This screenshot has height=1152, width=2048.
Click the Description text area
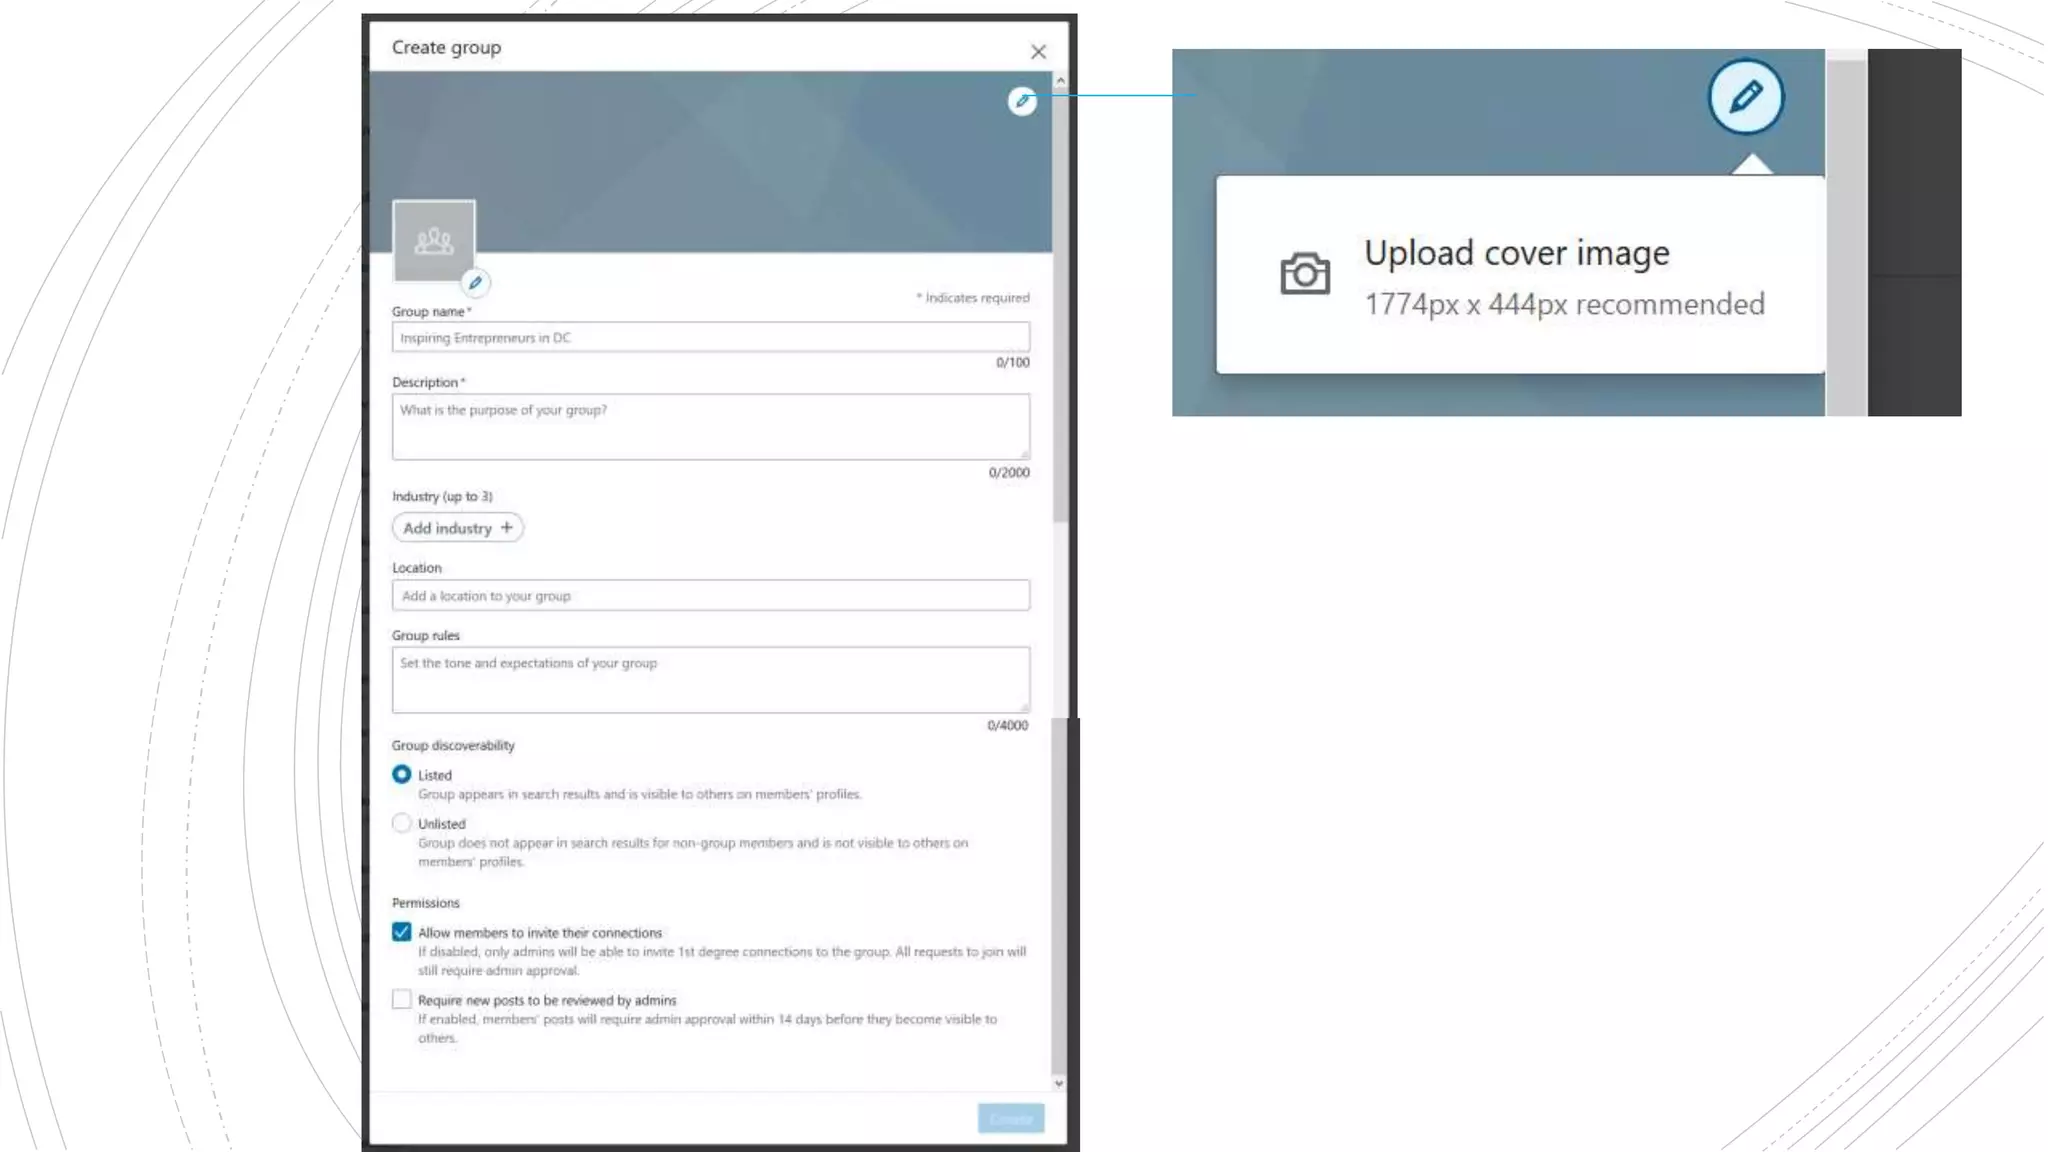tap(710, 427)
